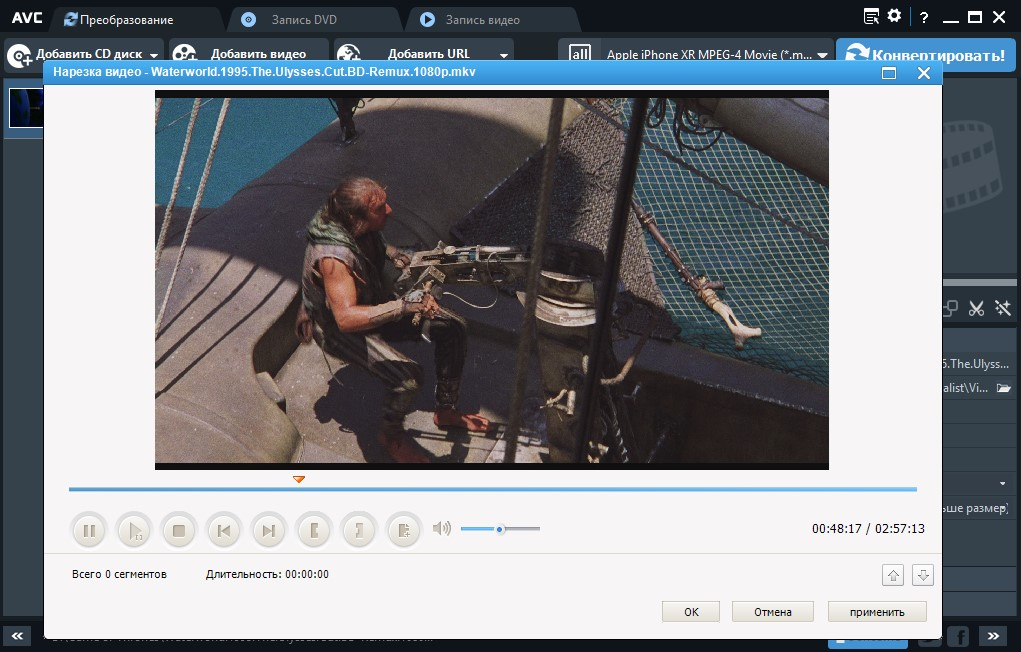
Task: Expand the Добавить CD диск dropdown arrow
Action: pos(154,55)
